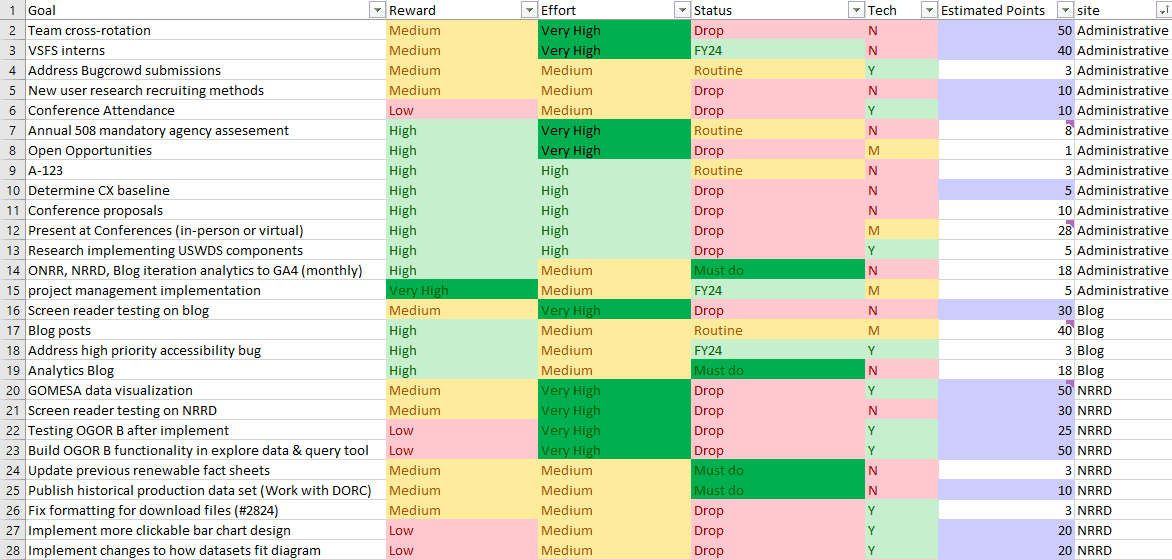This screenshot has height=560, width=1172.
Task: Expand the Effort column filter arrow
Action: [681, 10]
